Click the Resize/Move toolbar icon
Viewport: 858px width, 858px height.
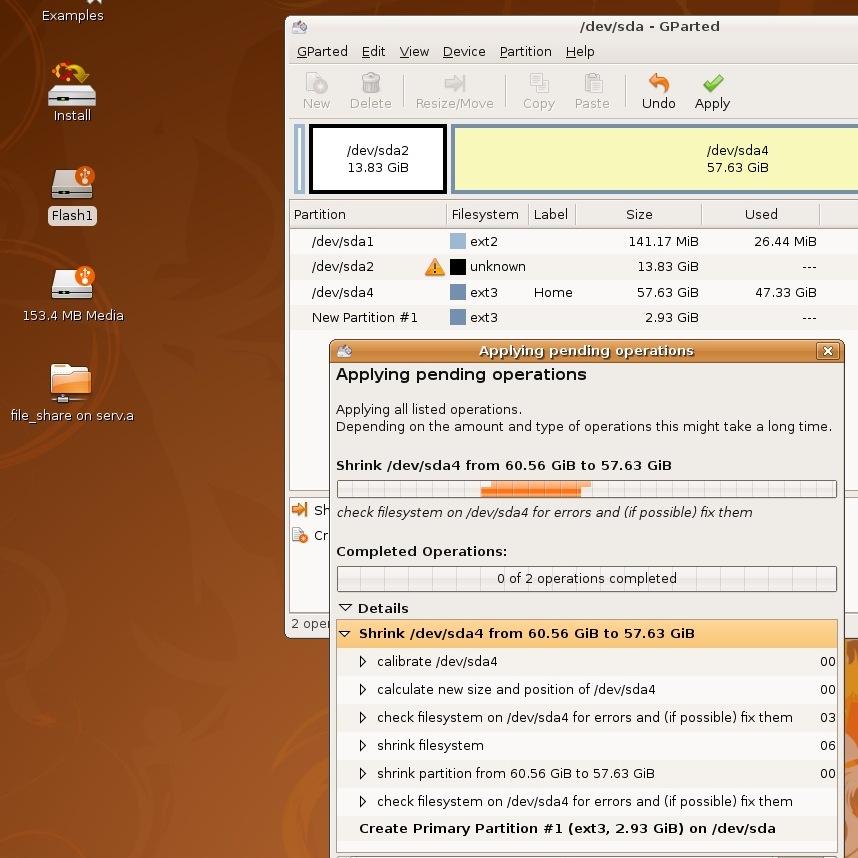click(x=454, y=91)
